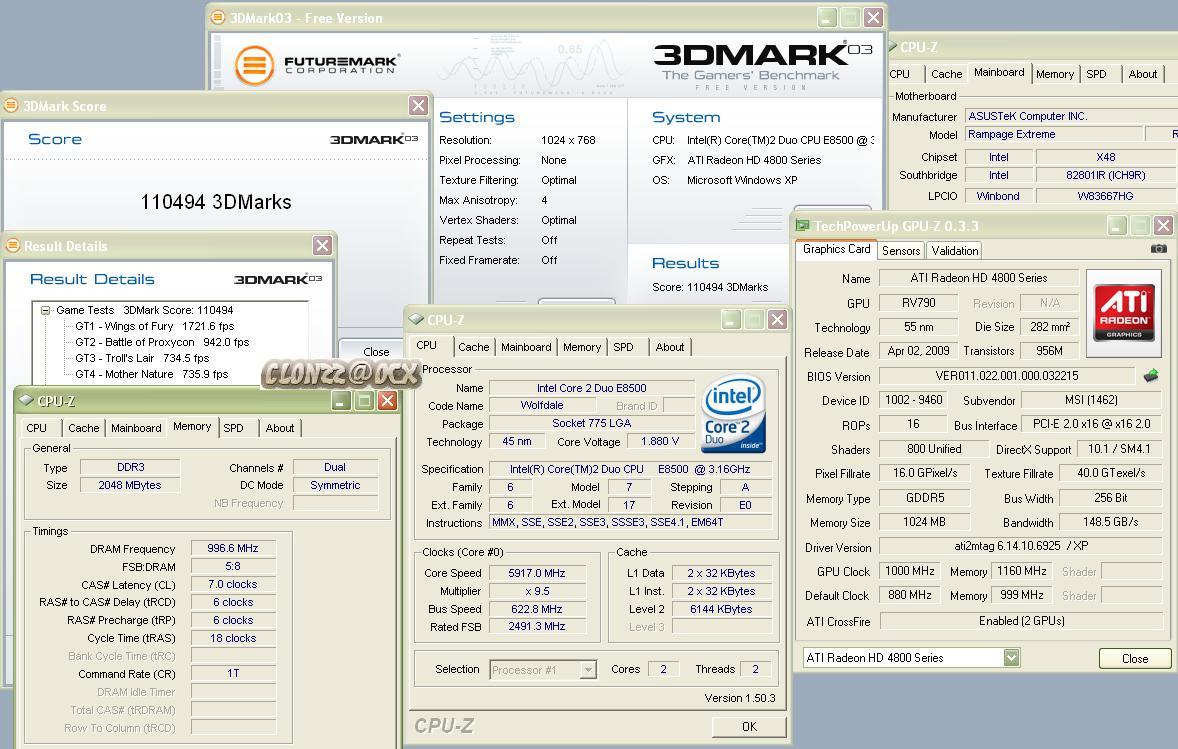The width and height of the screenshot is (1178, 749).
Task: Open About tab in top-right CPU-Z window
Action: tap(1143, 74)
